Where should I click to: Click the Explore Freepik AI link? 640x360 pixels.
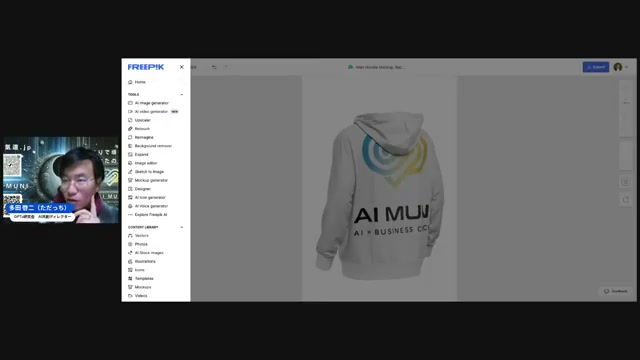[x=151, y=214]
